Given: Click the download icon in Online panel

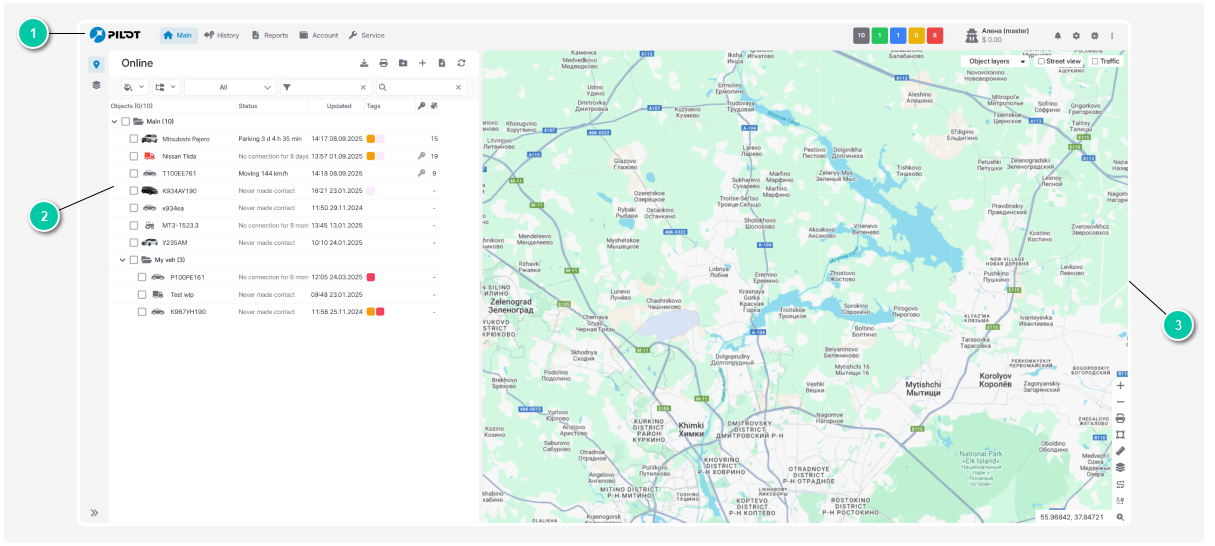Looking at the screenshot, I should [x=364, y=63].
